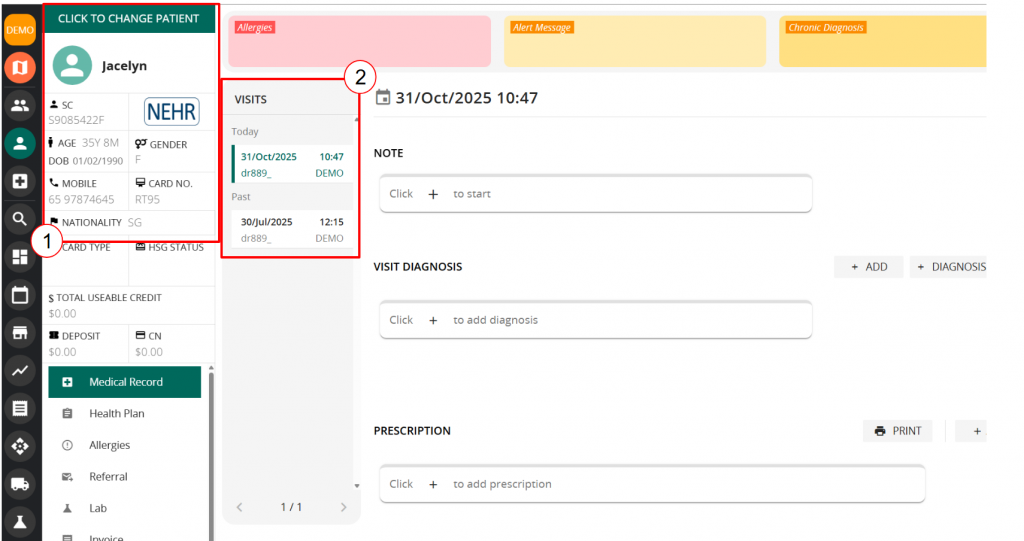Select Allergies in patient menu
The width and height of the screenshot is (1024, 541).
pyautogui.click(x=109, y=445)
